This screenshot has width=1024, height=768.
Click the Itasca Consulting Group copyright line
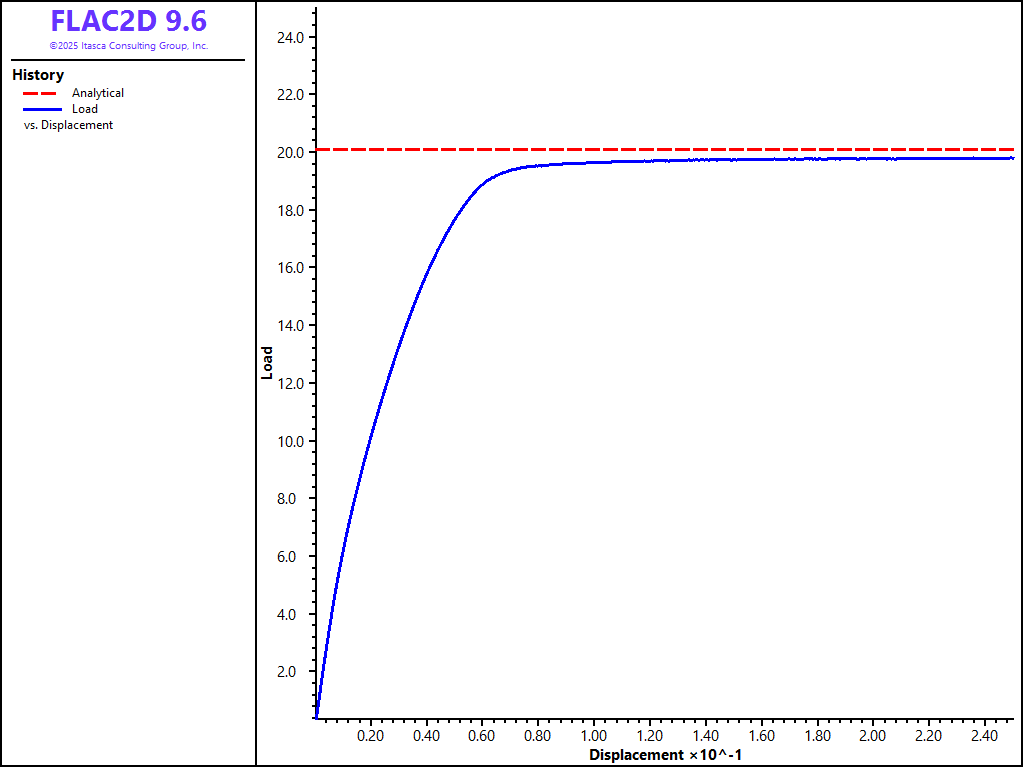[128, 46]
